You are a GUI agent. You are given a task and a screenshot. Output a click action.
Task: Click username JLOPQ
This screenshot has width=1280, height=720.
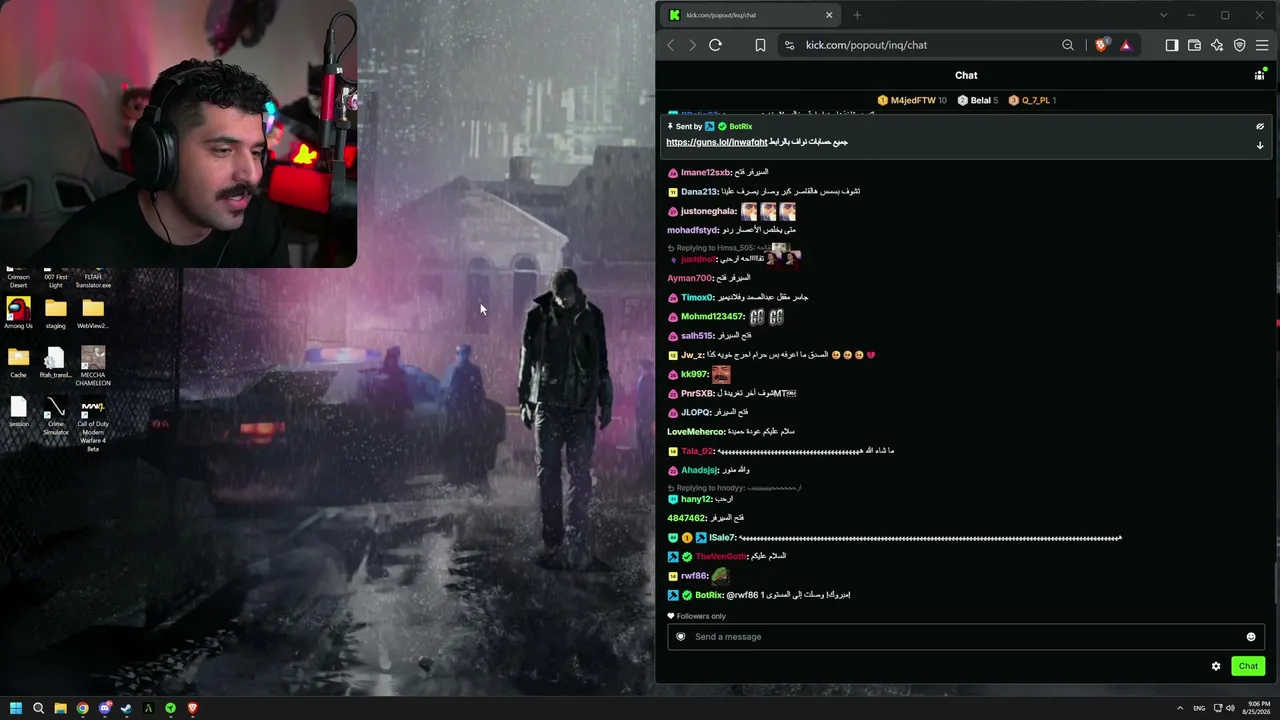(696, 413)
